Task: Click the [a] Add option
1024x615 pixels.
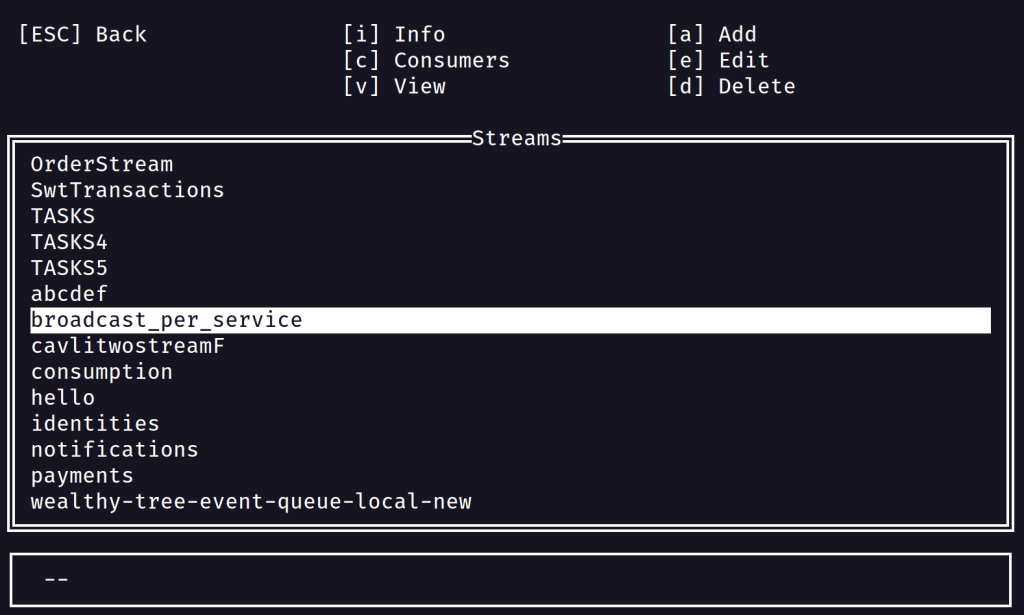Action: (x=712, y=35)
